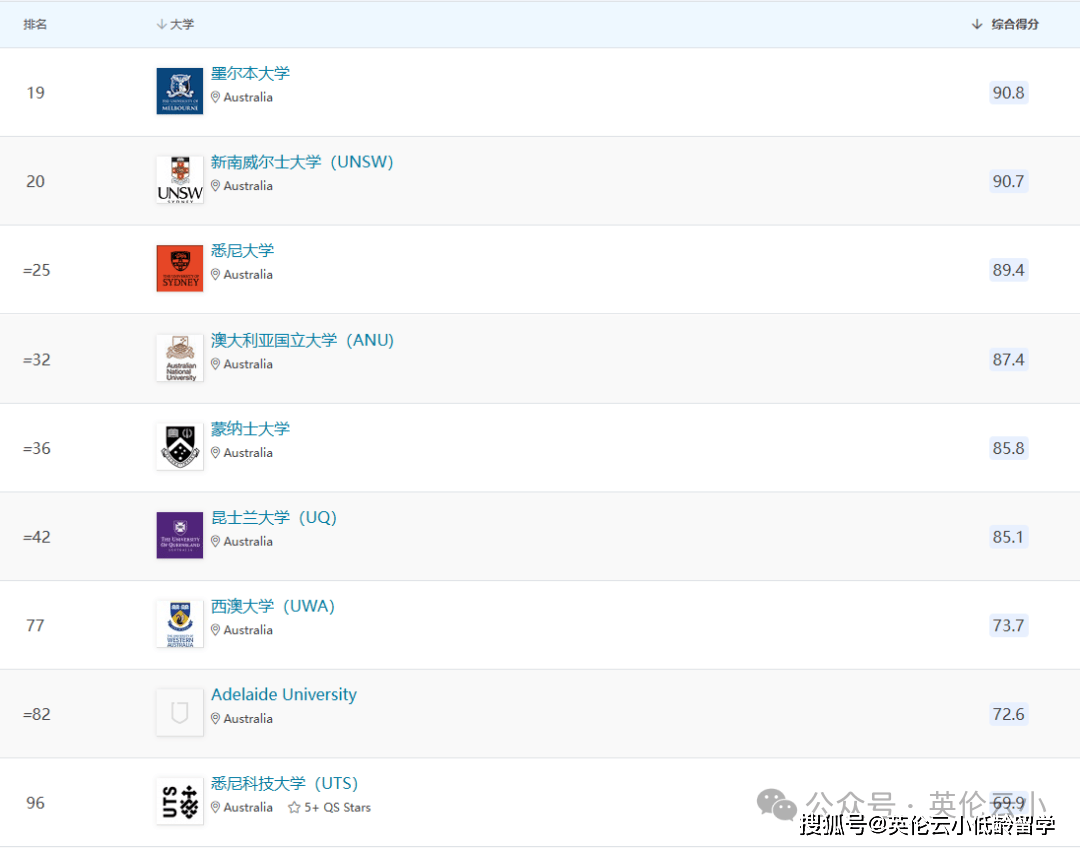1080x848 pixels.
Task: Open the 墨尔本大学 link
Action: [250, 73]
